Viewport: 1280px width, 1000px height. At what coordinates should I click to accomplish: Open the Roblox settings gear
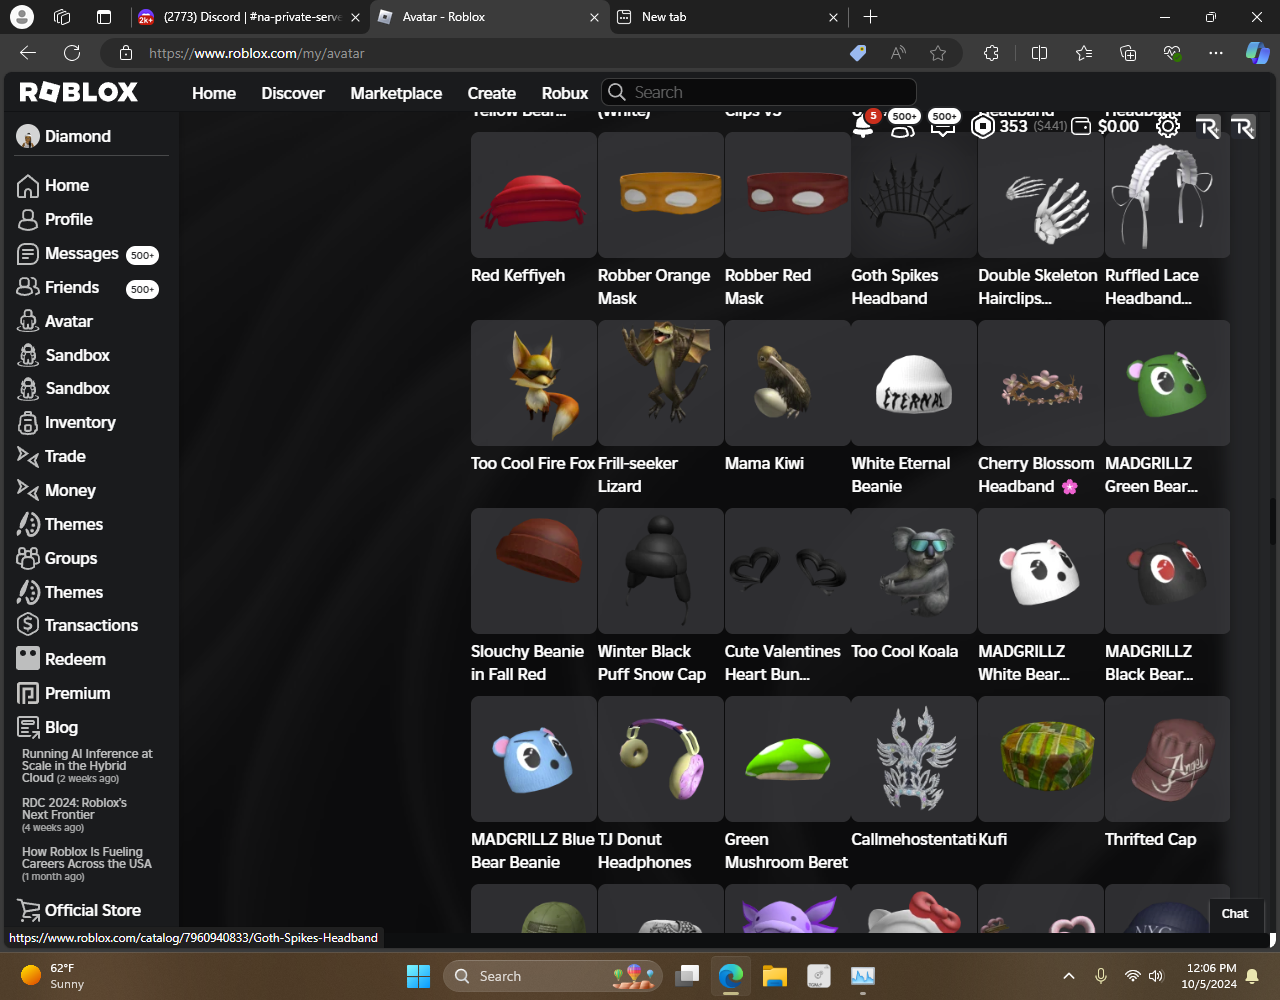1168,126
